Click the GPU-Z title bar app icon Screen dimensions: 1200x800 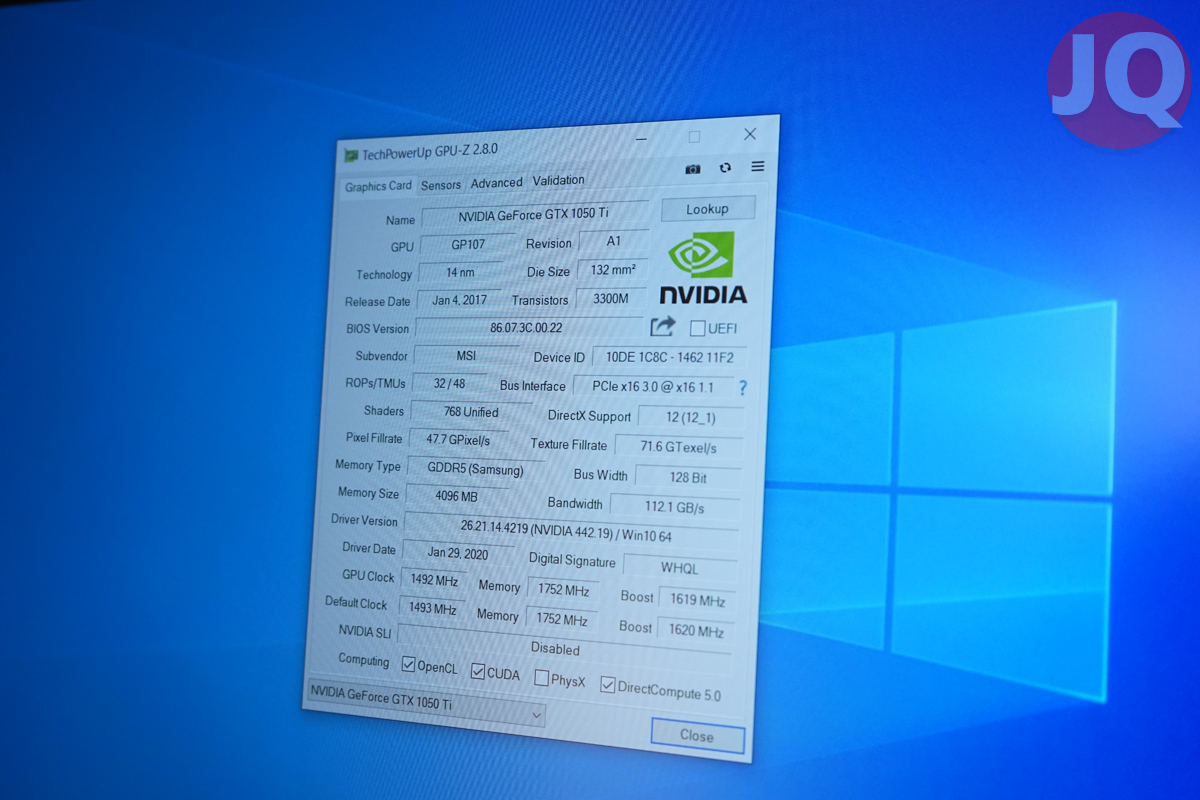coord(351,156)
